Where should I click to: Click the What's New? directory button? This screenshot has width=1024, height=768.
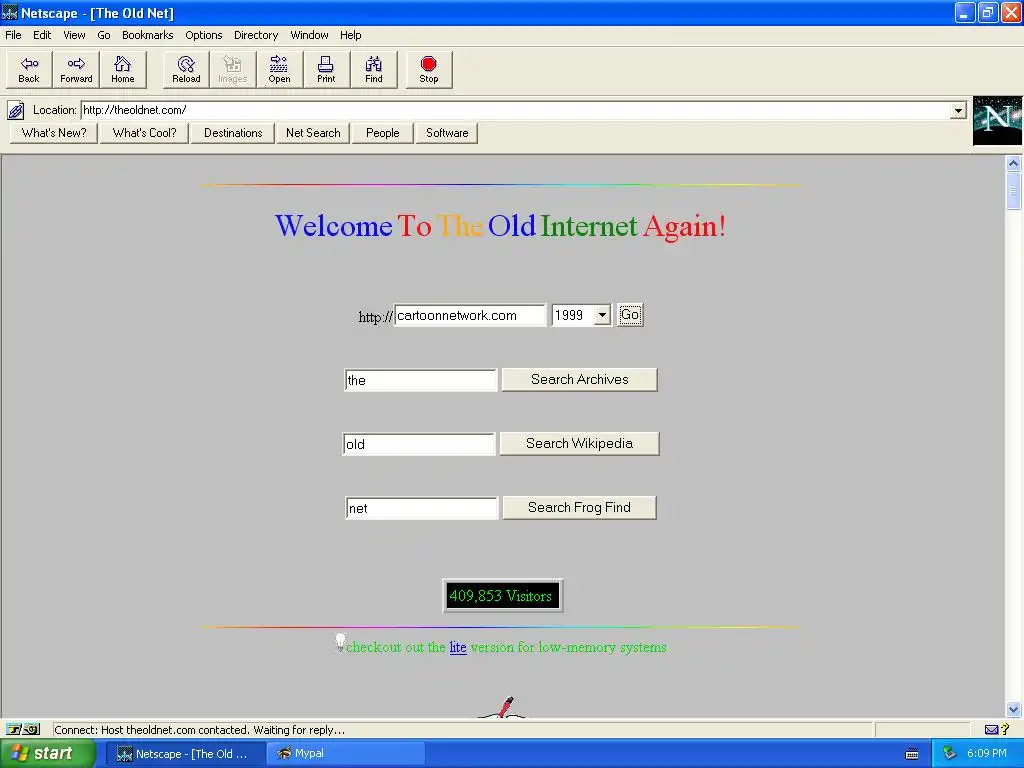pyautogui.click(x=54, y=133)
